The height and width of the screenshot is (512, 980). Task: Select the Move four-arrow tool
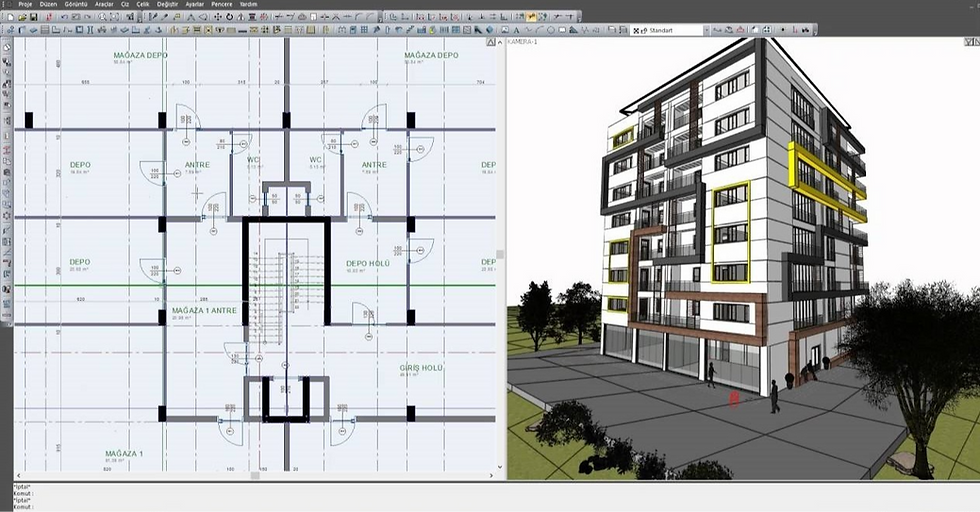[x=218, y=17]
